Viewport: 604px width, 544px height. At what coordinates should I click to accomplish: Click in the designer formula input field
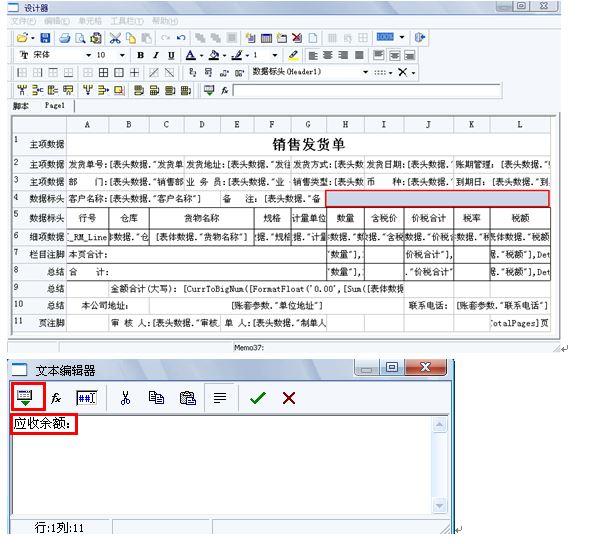pos(366,91)
